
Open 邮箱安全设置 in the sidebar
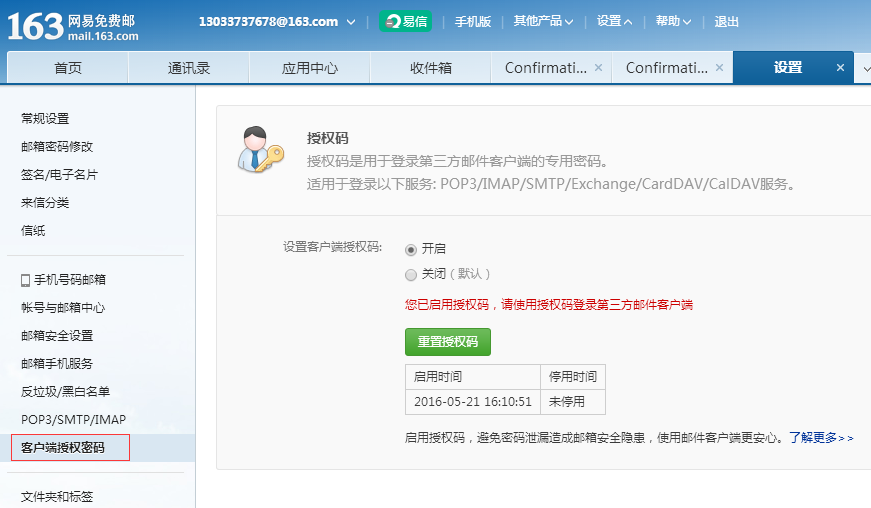click(x=57, y=335)
